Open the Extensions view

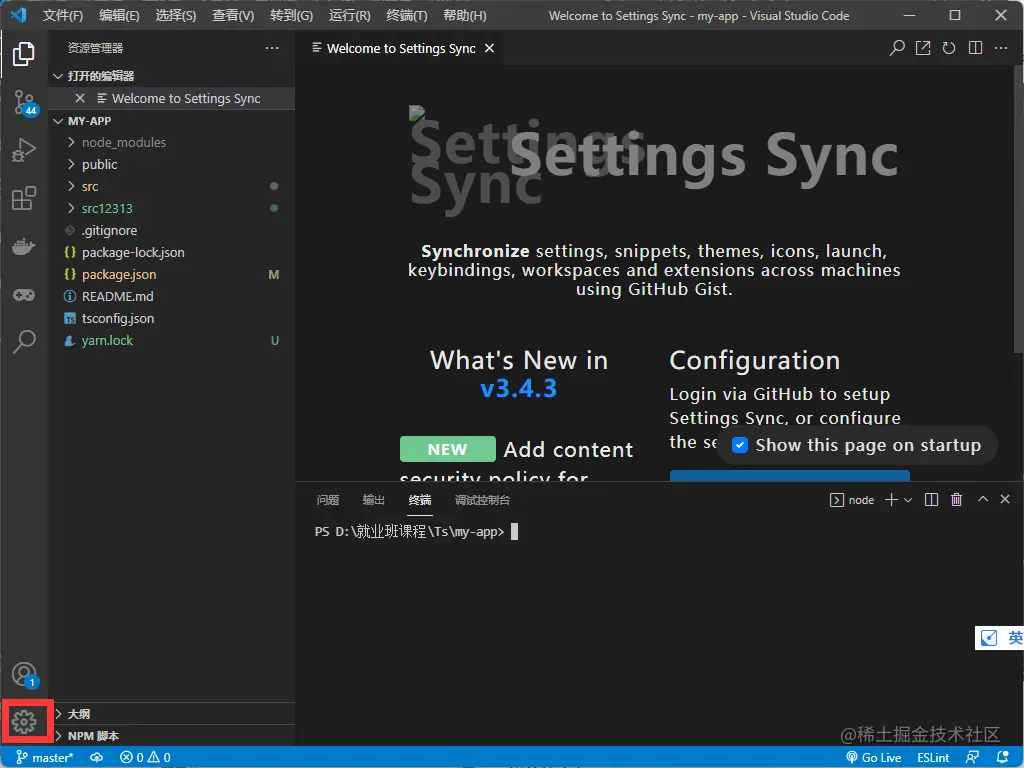coord(24,199)
